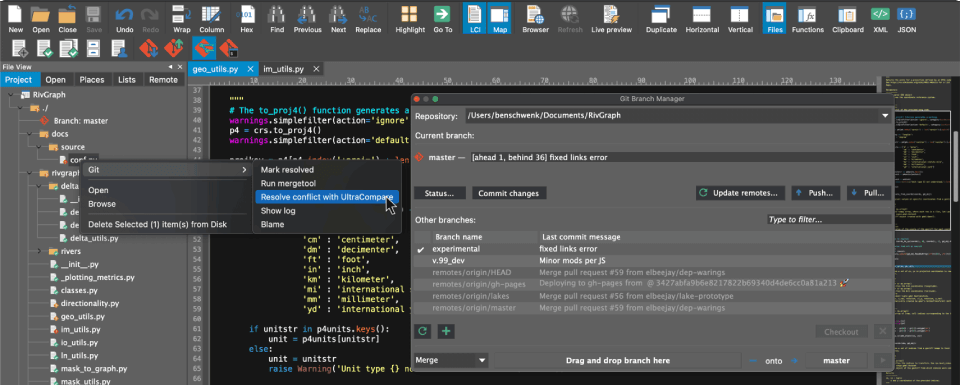Undo the last edit

tap(124, 19)
